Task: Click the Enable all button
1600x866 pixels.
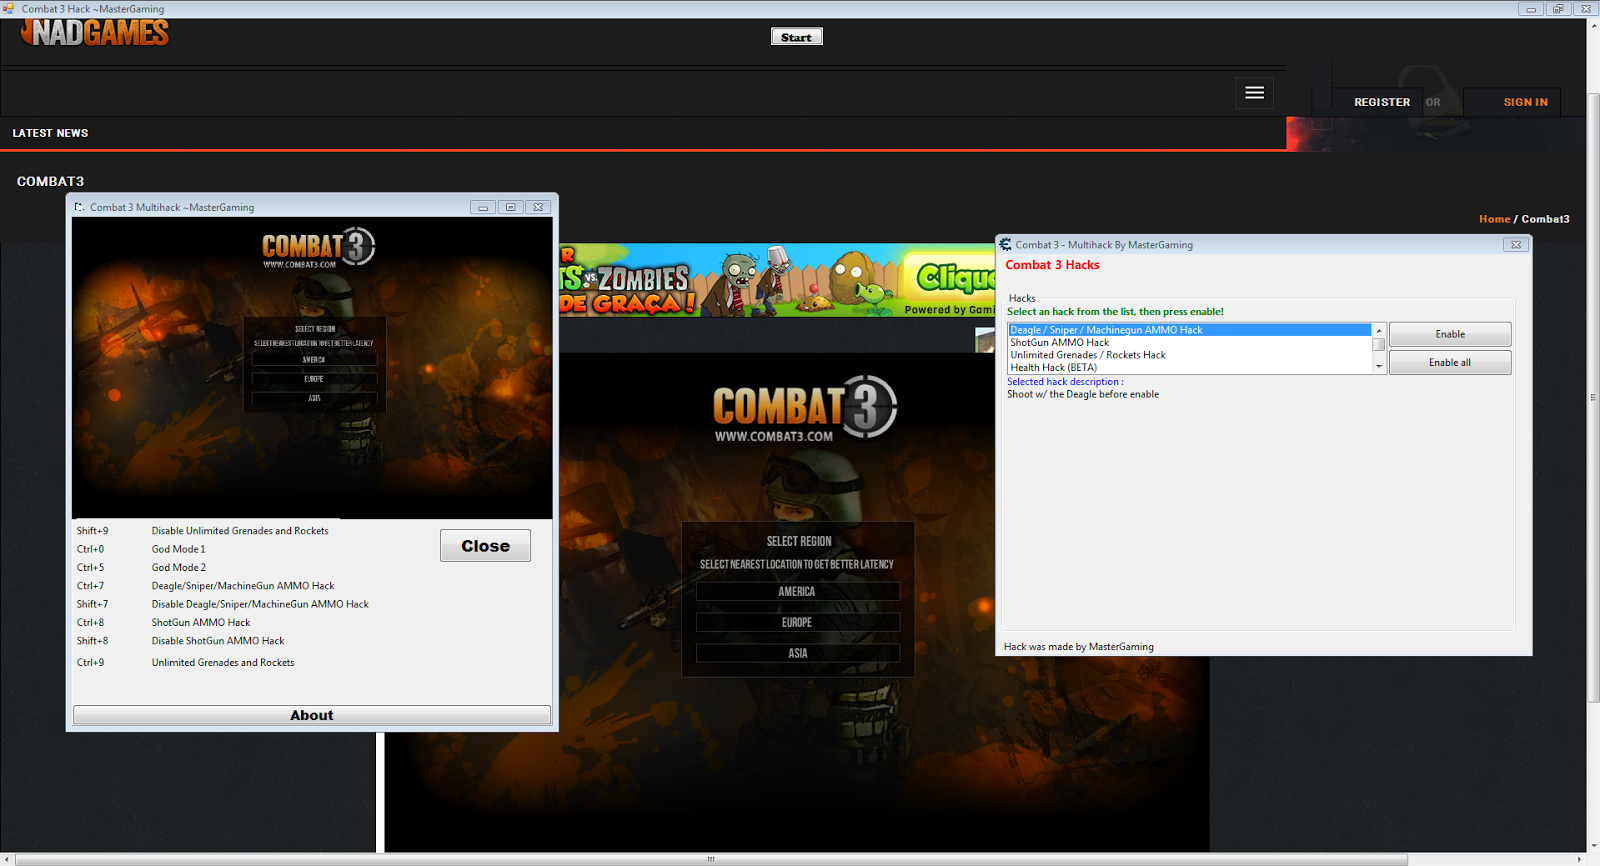Action: click(1450, 362)
